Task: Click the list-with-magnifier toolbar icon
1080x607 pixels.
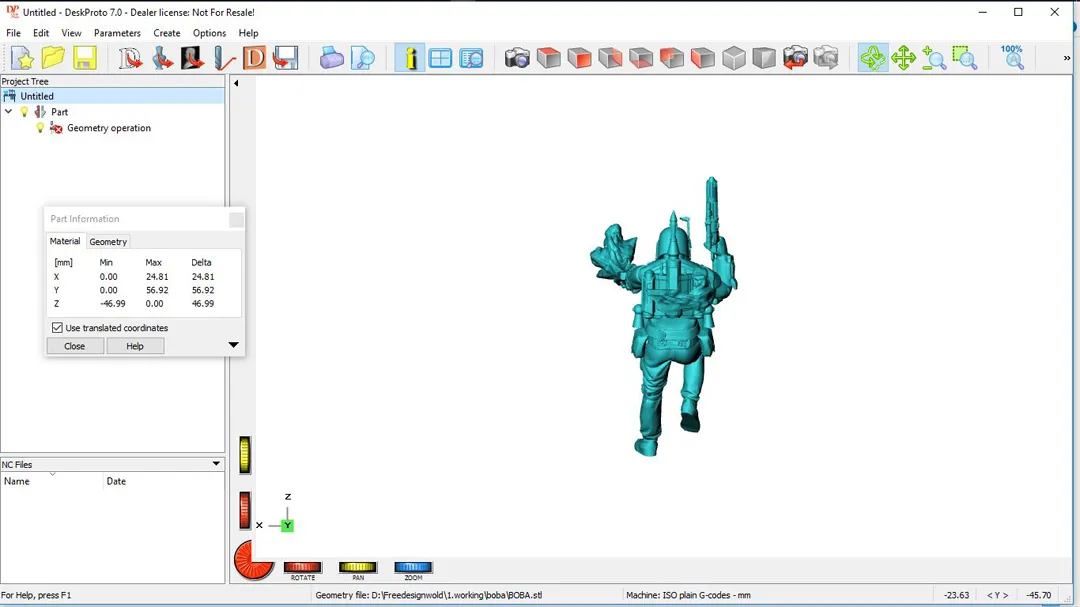Action: pos(471,59)
